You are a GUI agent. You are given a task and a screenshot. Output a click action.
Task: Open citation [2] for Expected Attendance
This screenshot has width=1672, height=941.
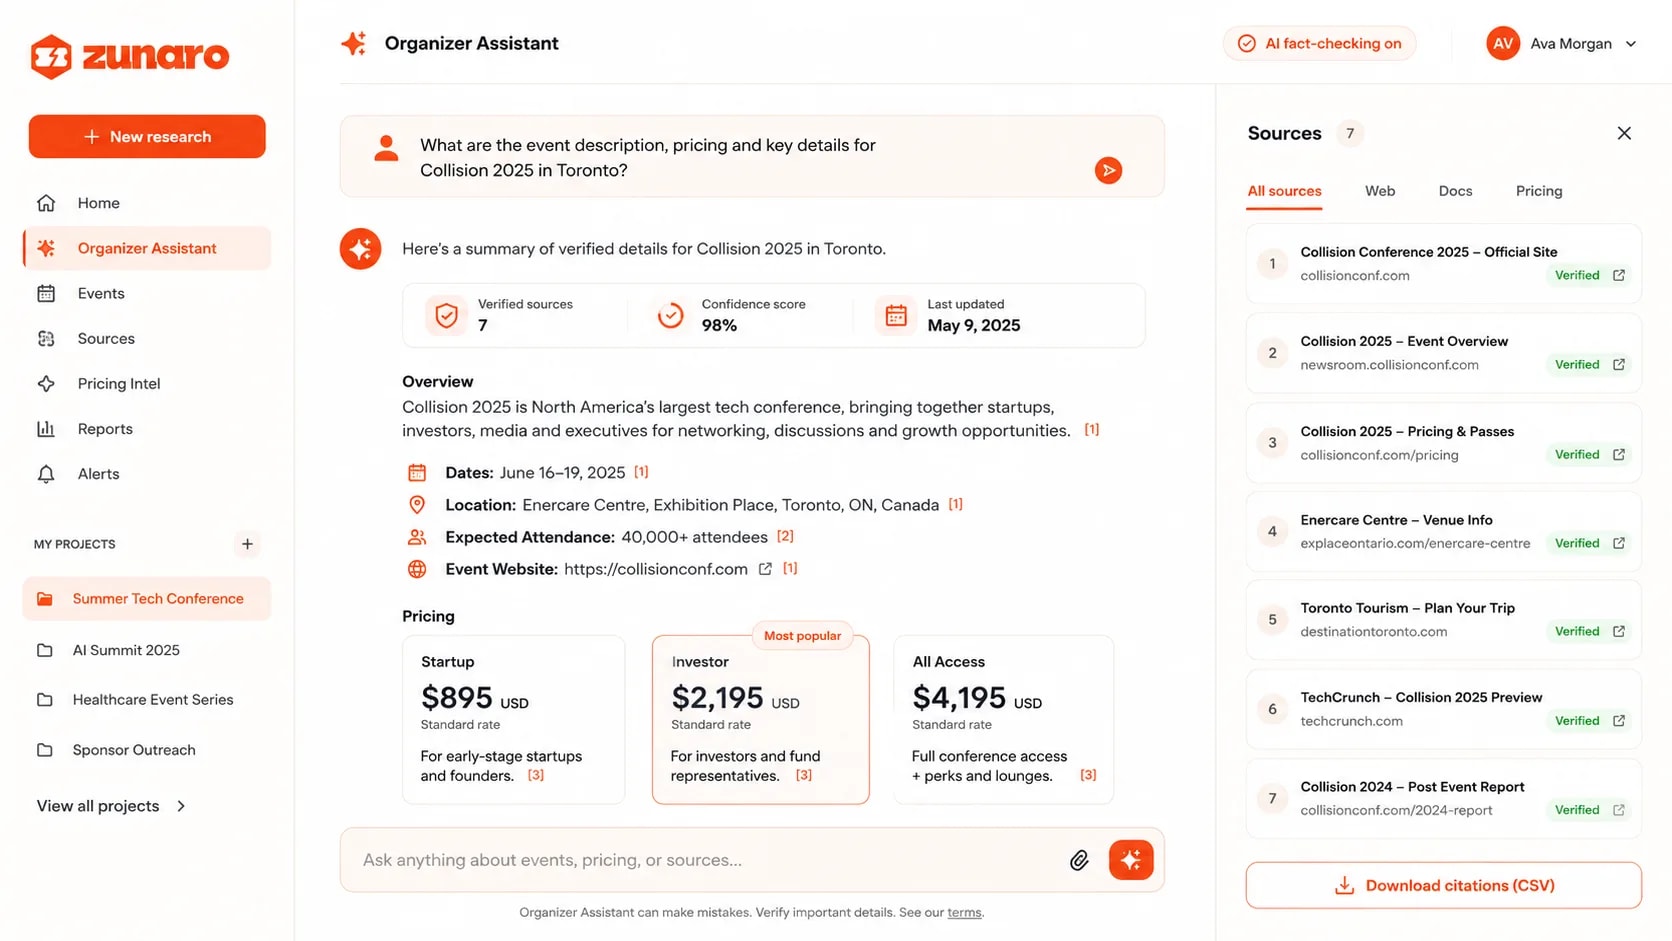(x=785, y=536)
